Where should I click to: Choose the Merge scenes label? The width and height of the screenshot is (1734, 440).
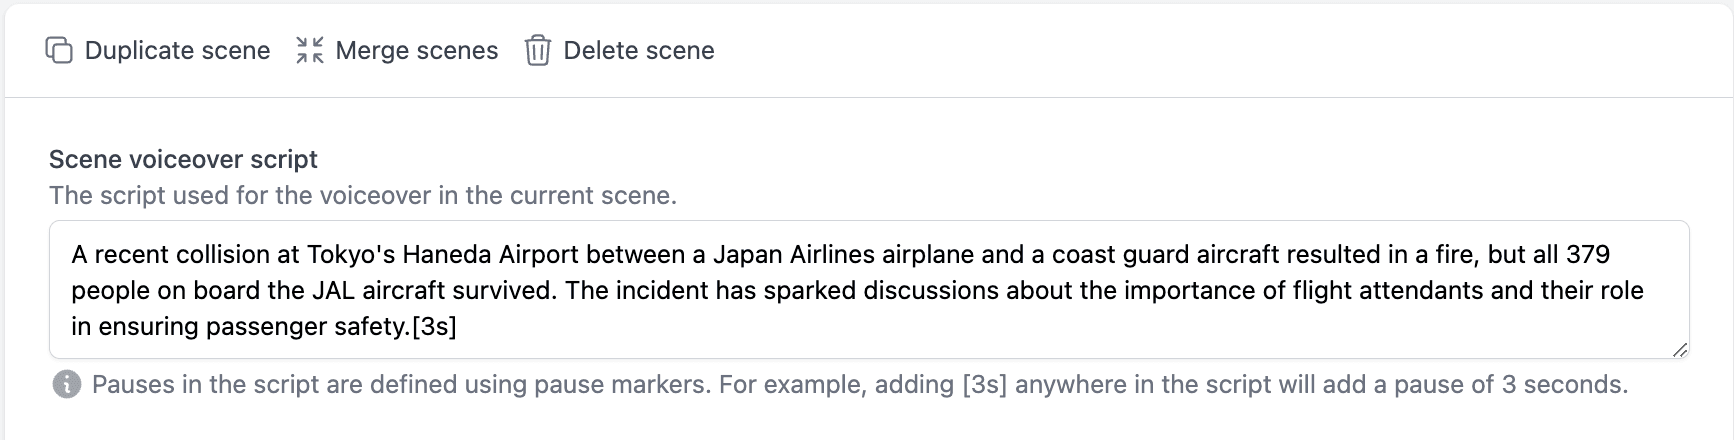(416, 50)
